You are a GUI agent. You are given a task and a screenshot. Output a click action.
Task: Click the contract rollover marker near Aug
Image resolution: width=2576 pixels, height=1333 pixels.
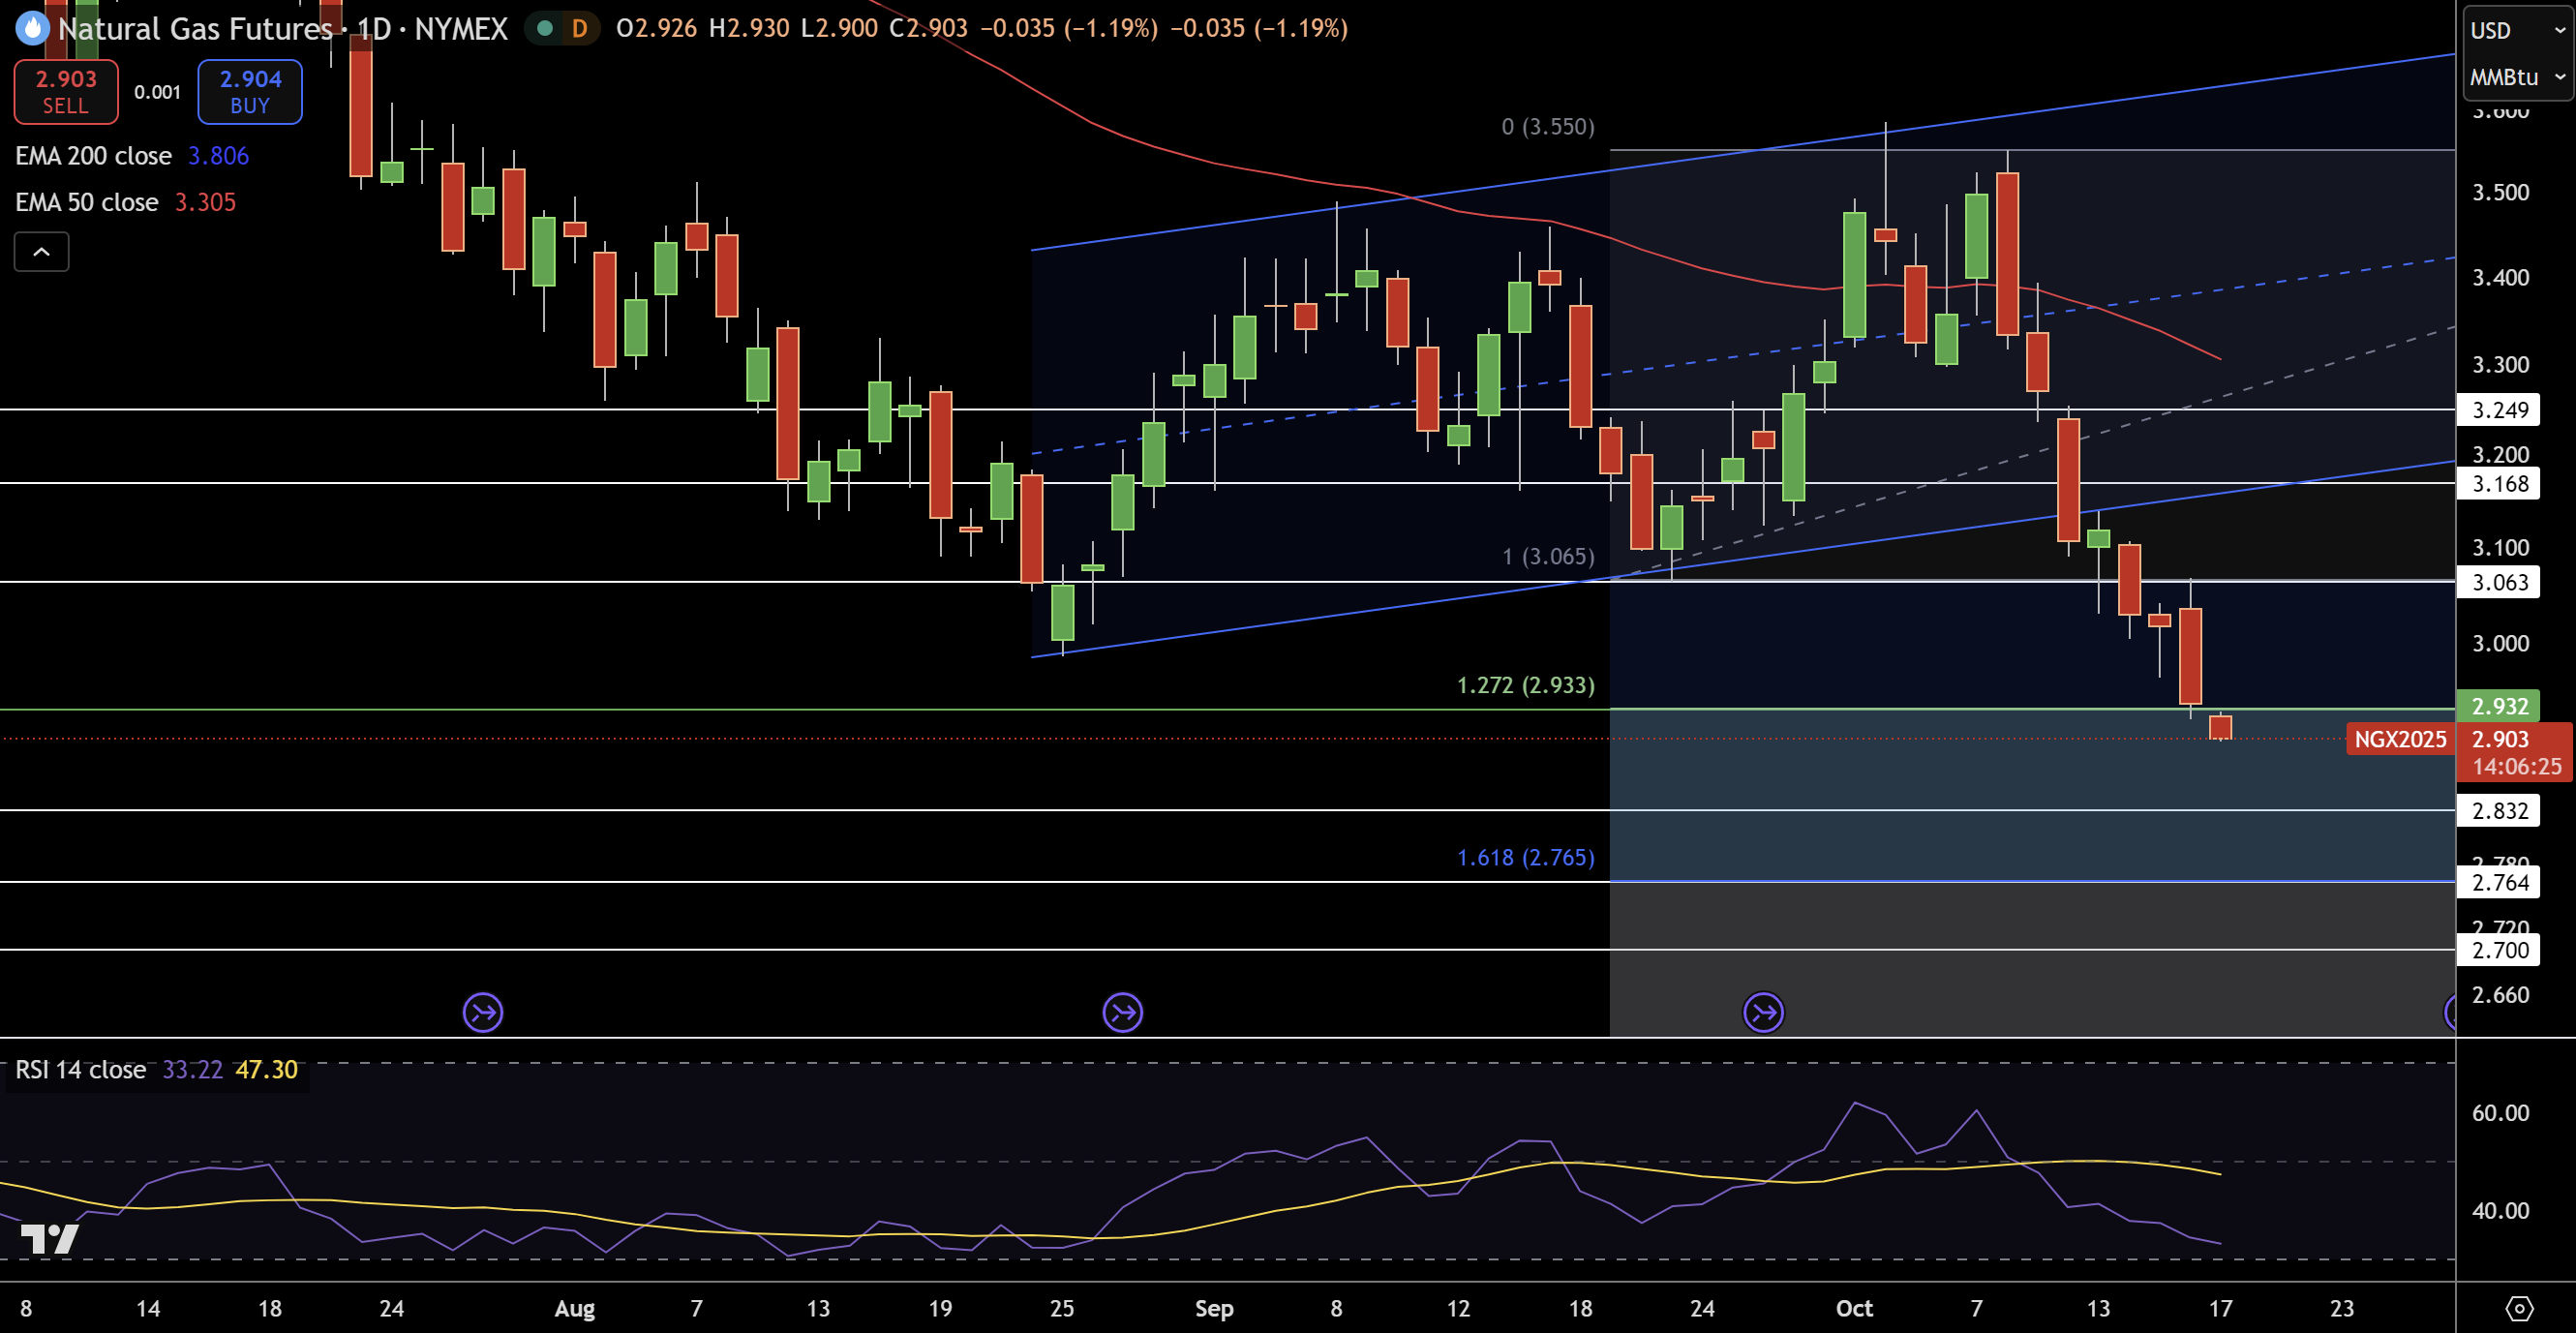(x=483, y=1013)
